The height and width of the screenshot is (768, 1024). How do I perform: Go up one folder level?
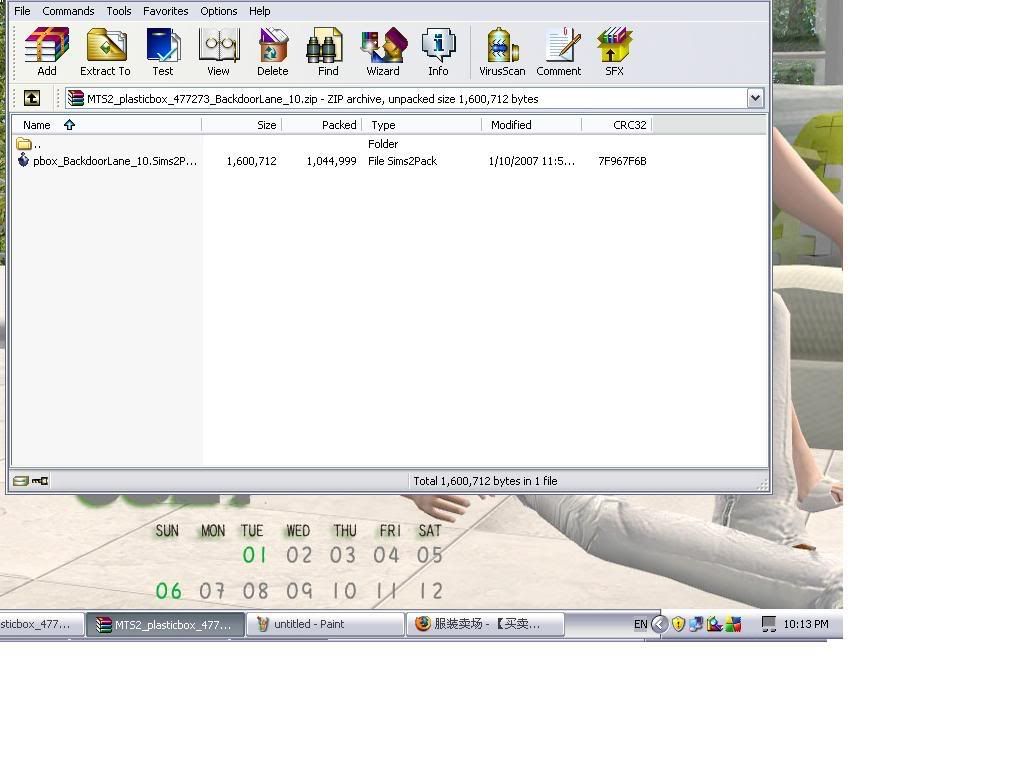(x=32, y=99)
